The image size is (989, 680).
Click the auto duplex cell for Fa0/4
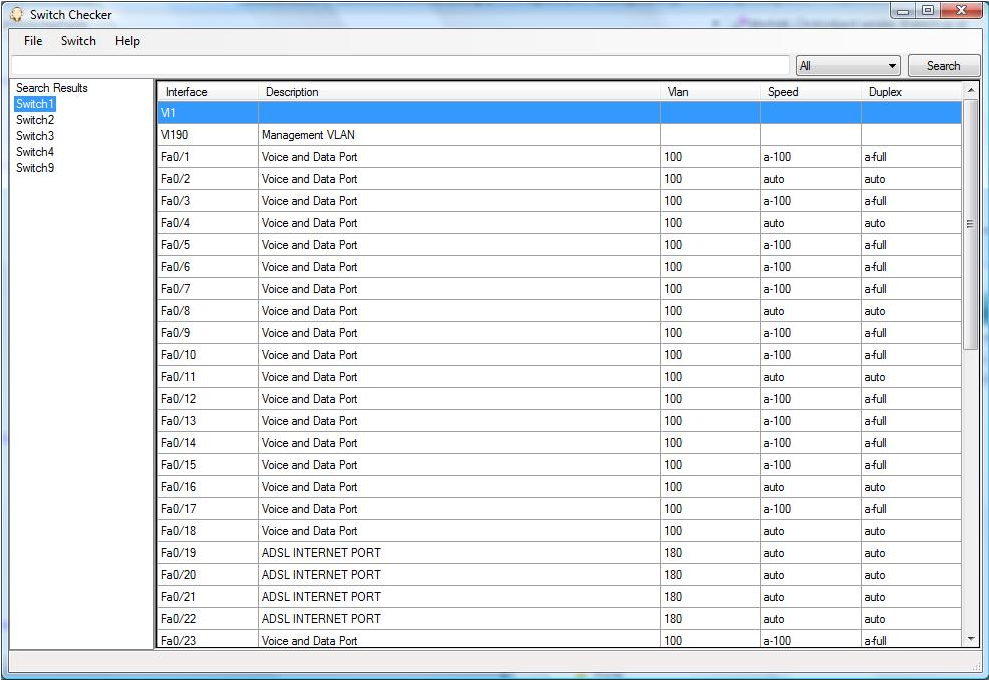[x=911, y=223]
